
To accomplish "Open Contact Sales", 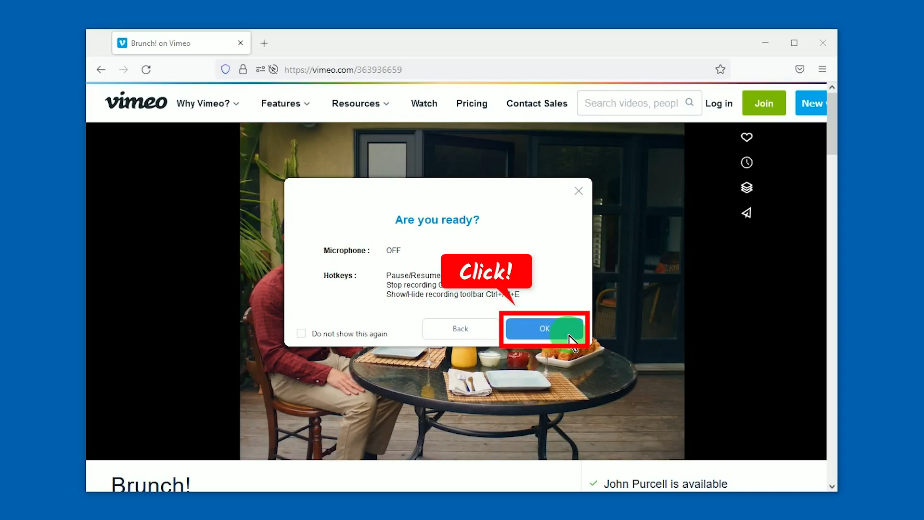I will click(x=537, y=103).
